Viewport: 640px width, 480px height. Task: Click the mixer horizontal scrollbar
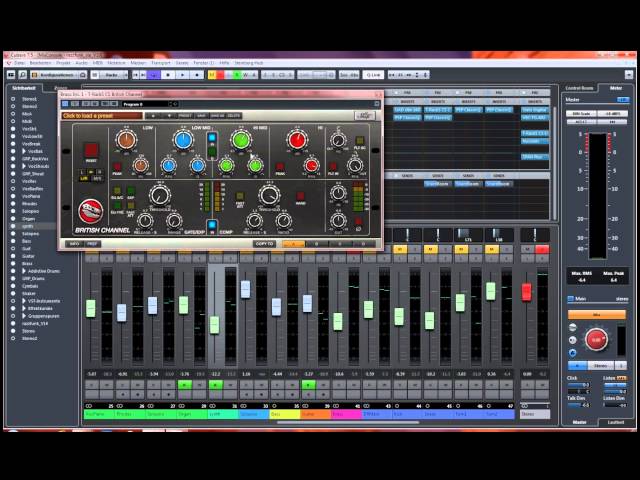pos(348,422)
